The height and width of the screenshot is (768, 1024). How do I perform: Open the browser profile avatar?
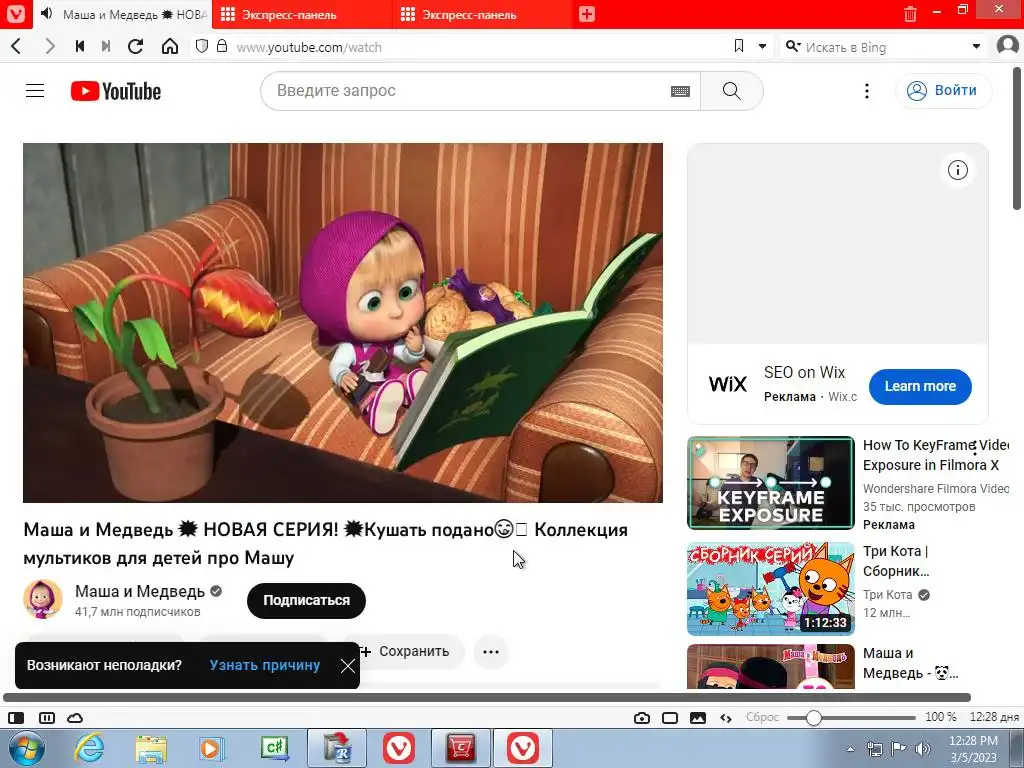pyautogui.click(x=1008, y=46)
